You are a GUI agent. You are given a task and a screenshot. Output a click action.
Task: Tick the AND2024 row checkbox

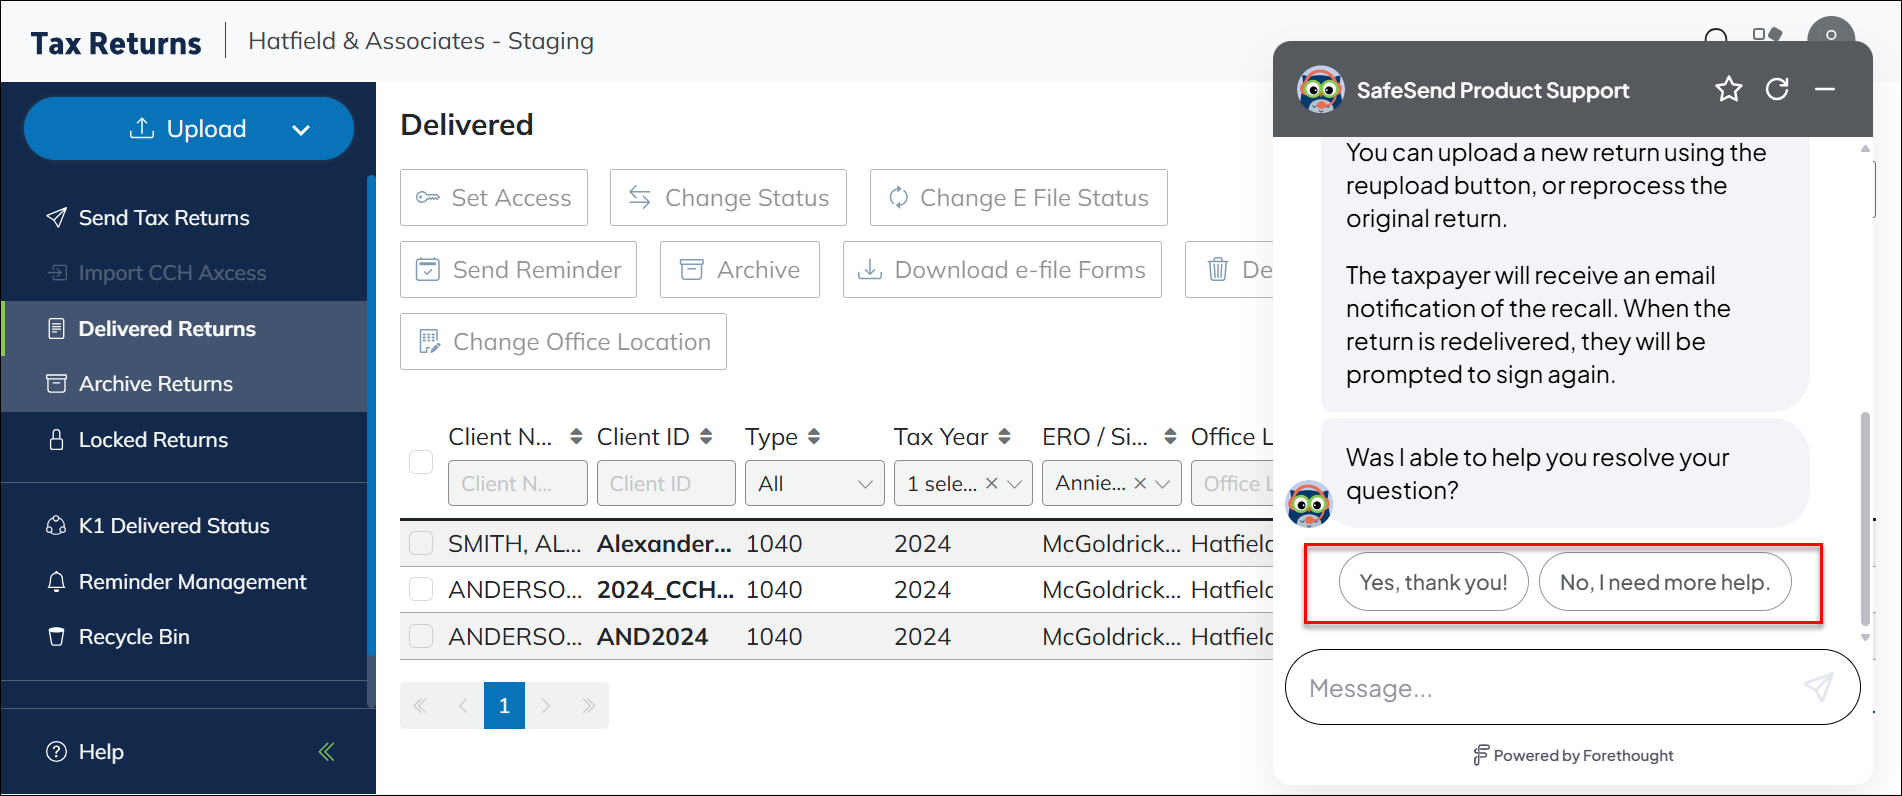pyautogui.click(x=421, y=636)
